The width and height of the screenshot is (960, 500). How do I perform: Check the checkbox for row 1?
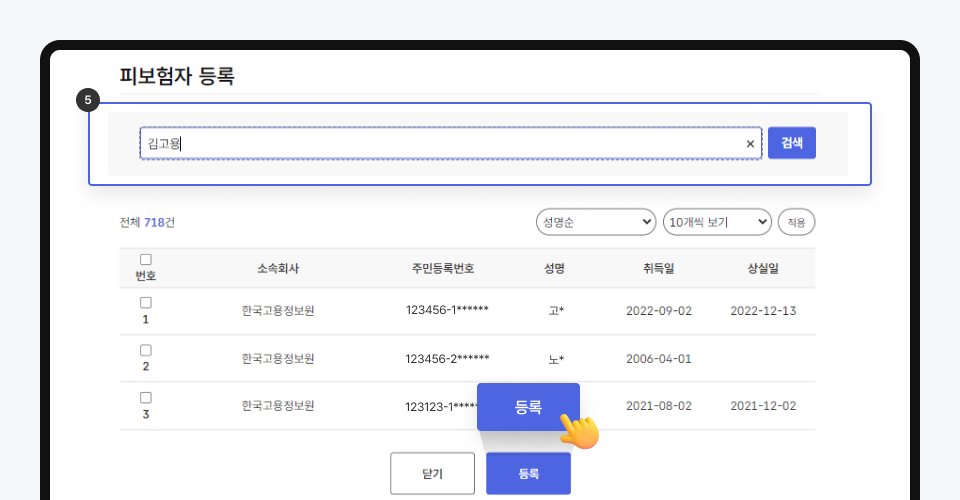(146, 302)
